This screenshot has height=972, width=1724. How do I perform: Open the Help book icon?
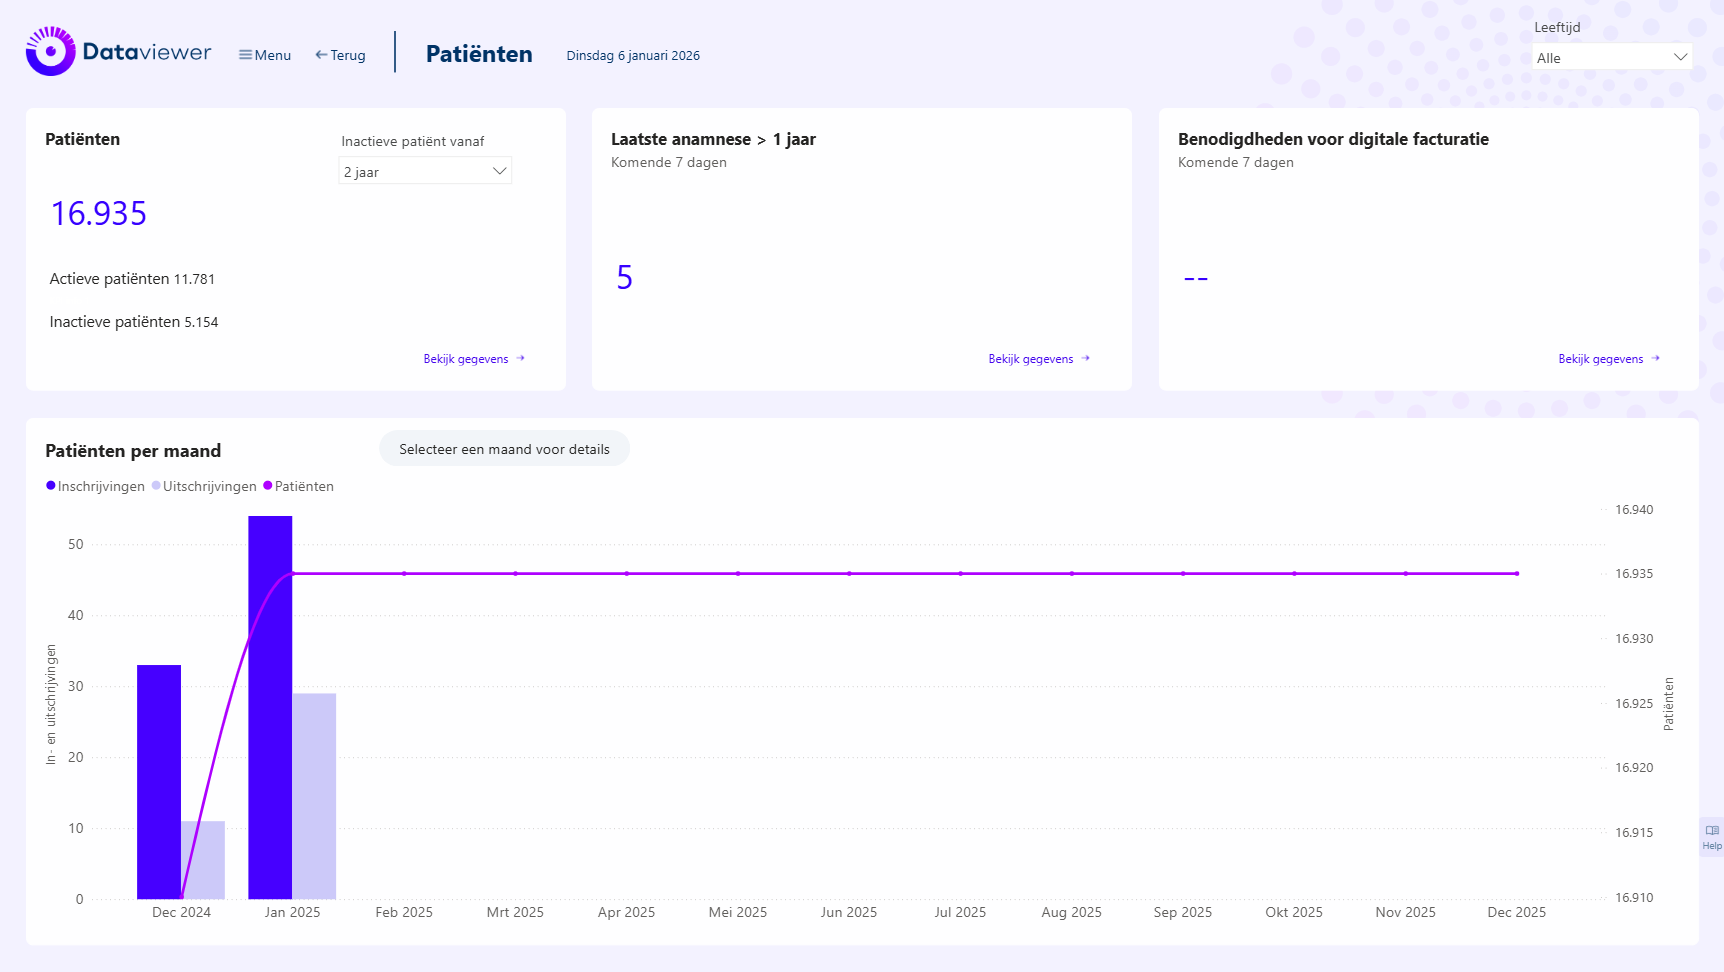pos(1712,831)
